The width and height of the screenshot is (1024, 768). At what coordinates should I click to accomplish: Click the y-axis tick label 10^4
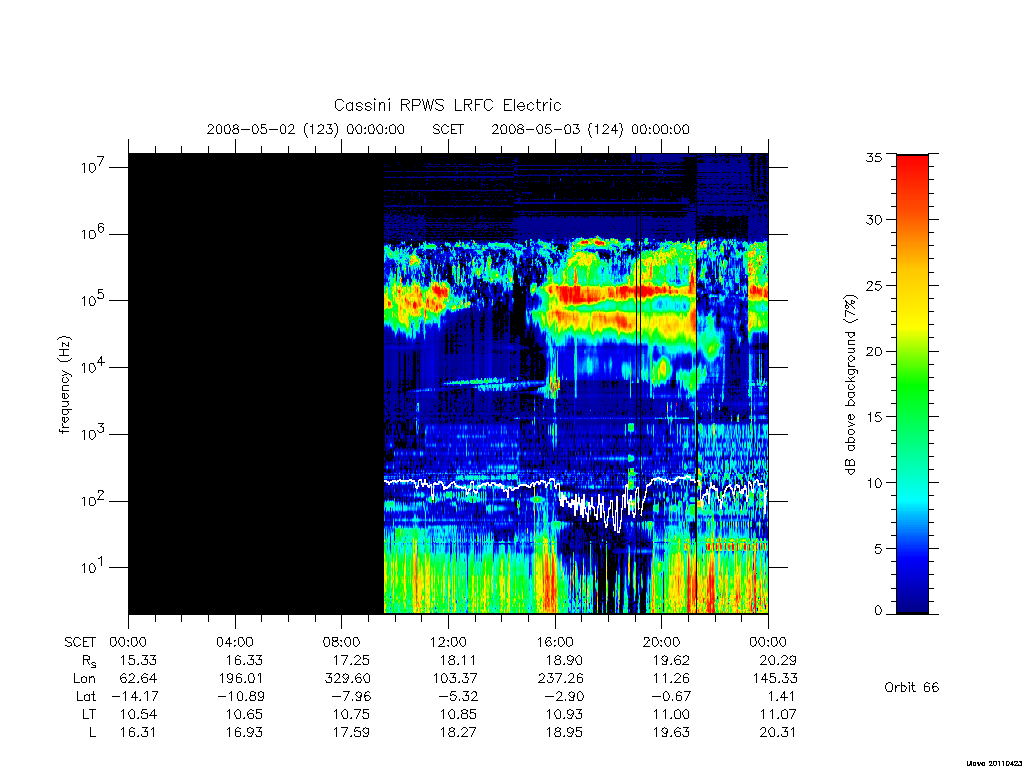pos(93,366)
